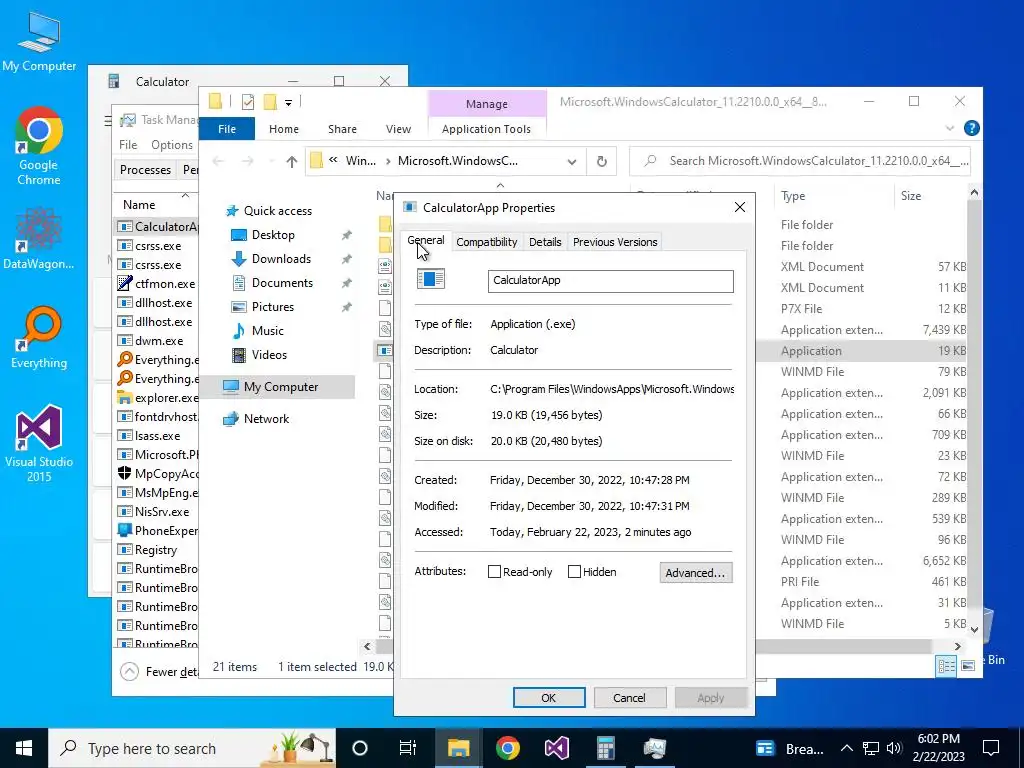Switch to Previous Versions tab
The image size is (1024, 768).
tap(615, 242)
